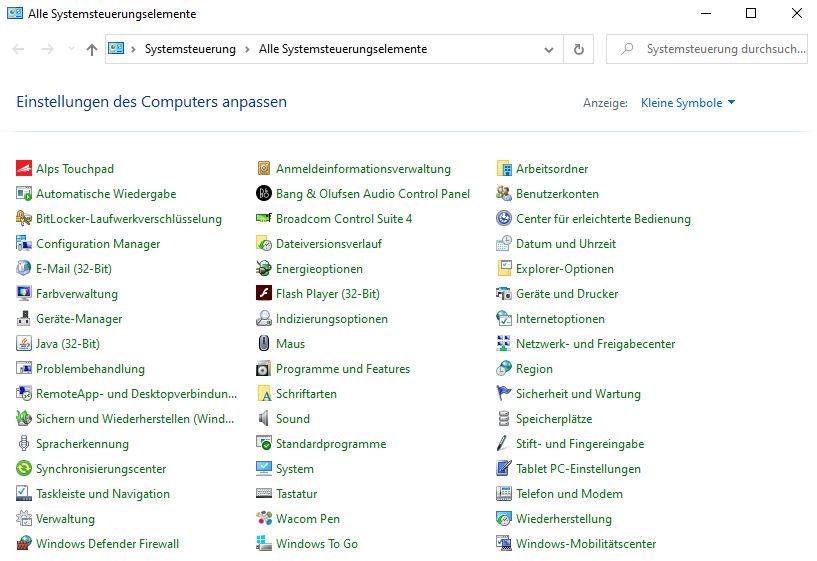Open the Flash Player (32-Bit) icon
Viewport: 817px width, 561px height.
click(264, 294)
